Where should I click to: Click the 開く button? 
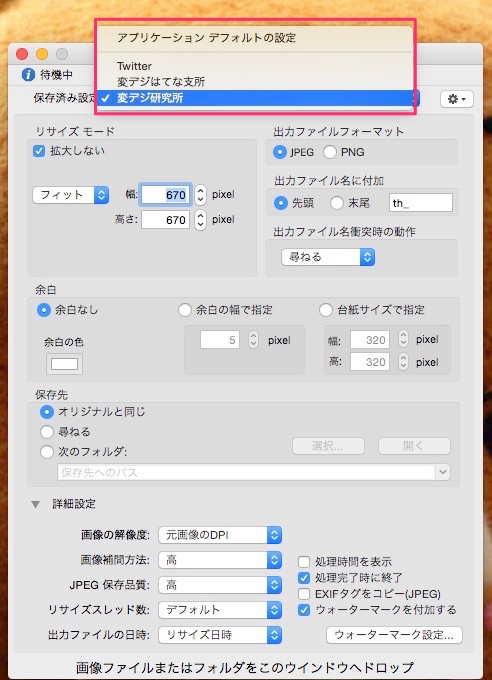click(414, 446)
